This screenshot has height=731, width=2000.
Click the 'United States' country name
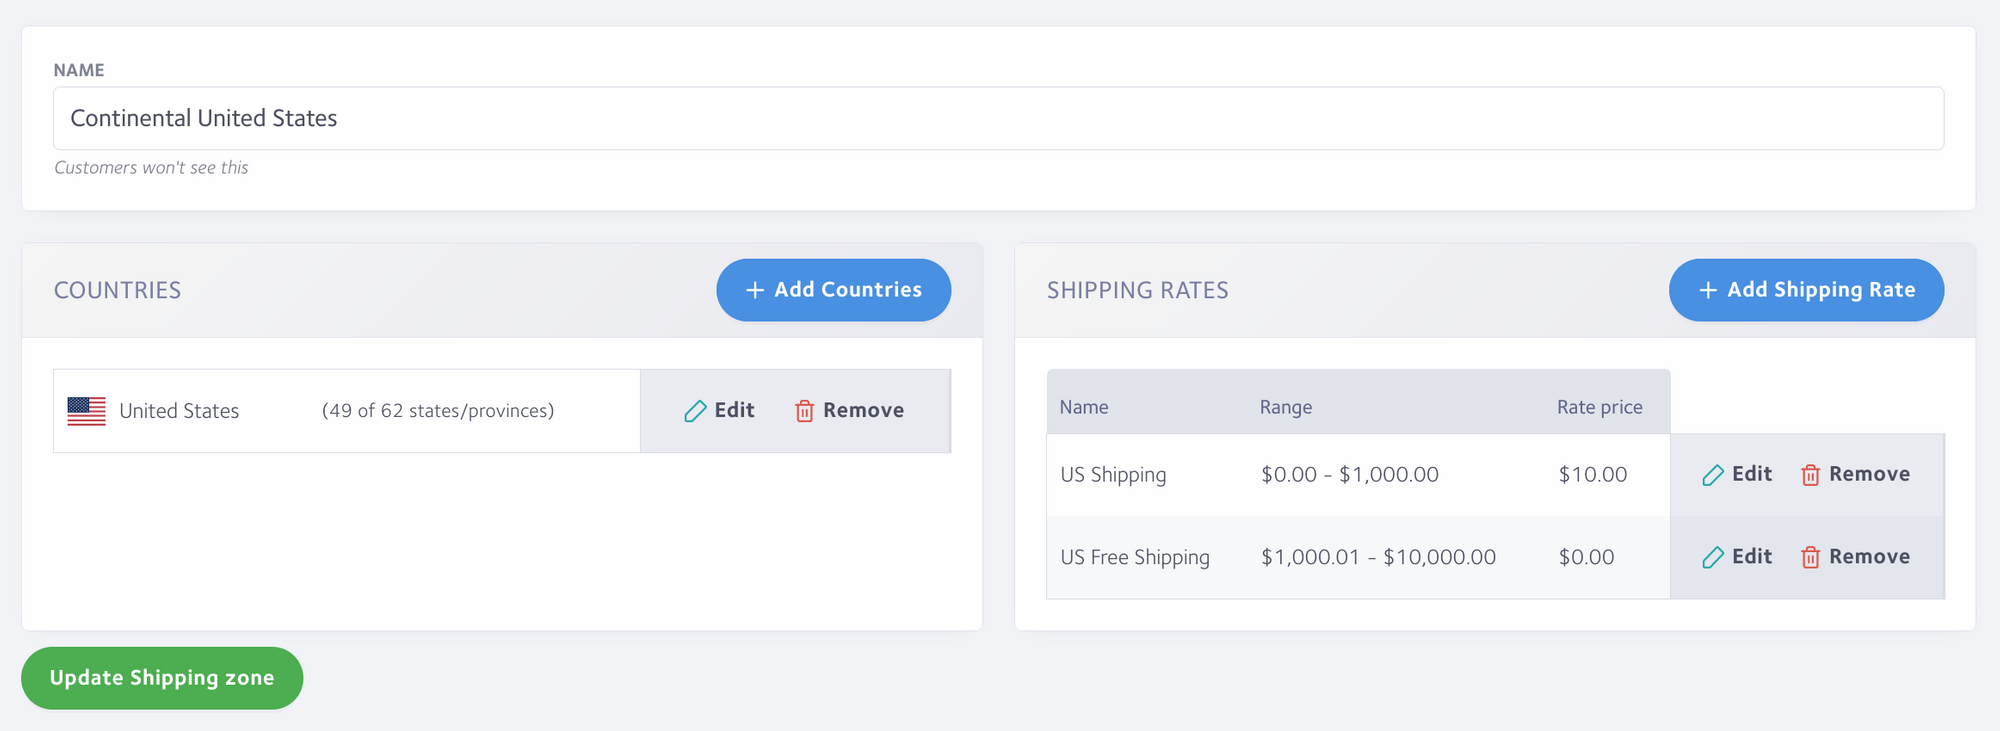pos(179,411)
